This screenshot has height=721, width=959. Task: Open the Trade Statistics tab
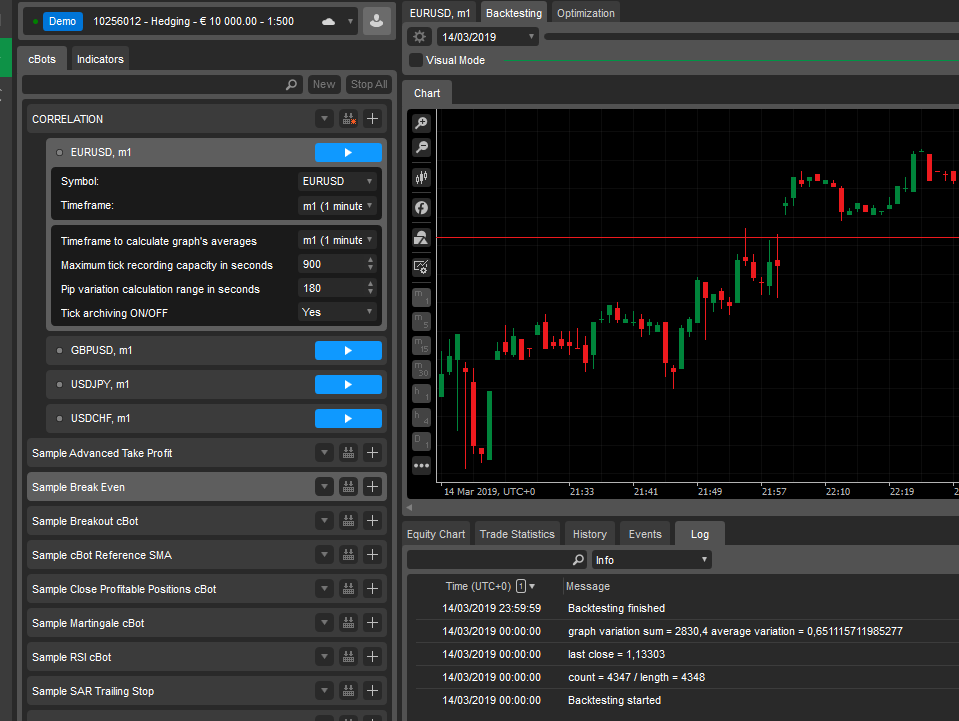pos(517,534)
